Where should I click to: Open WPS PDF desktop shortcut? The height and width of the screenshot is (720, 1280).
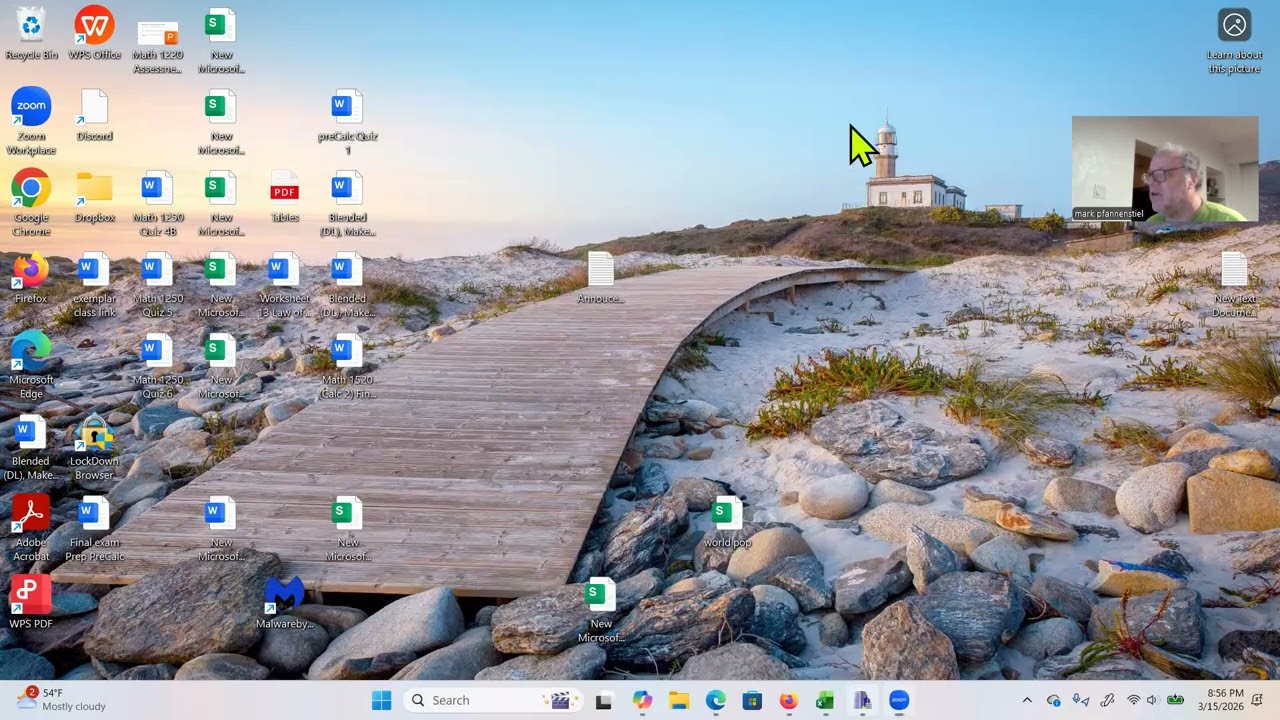click(x=31, y=603)
